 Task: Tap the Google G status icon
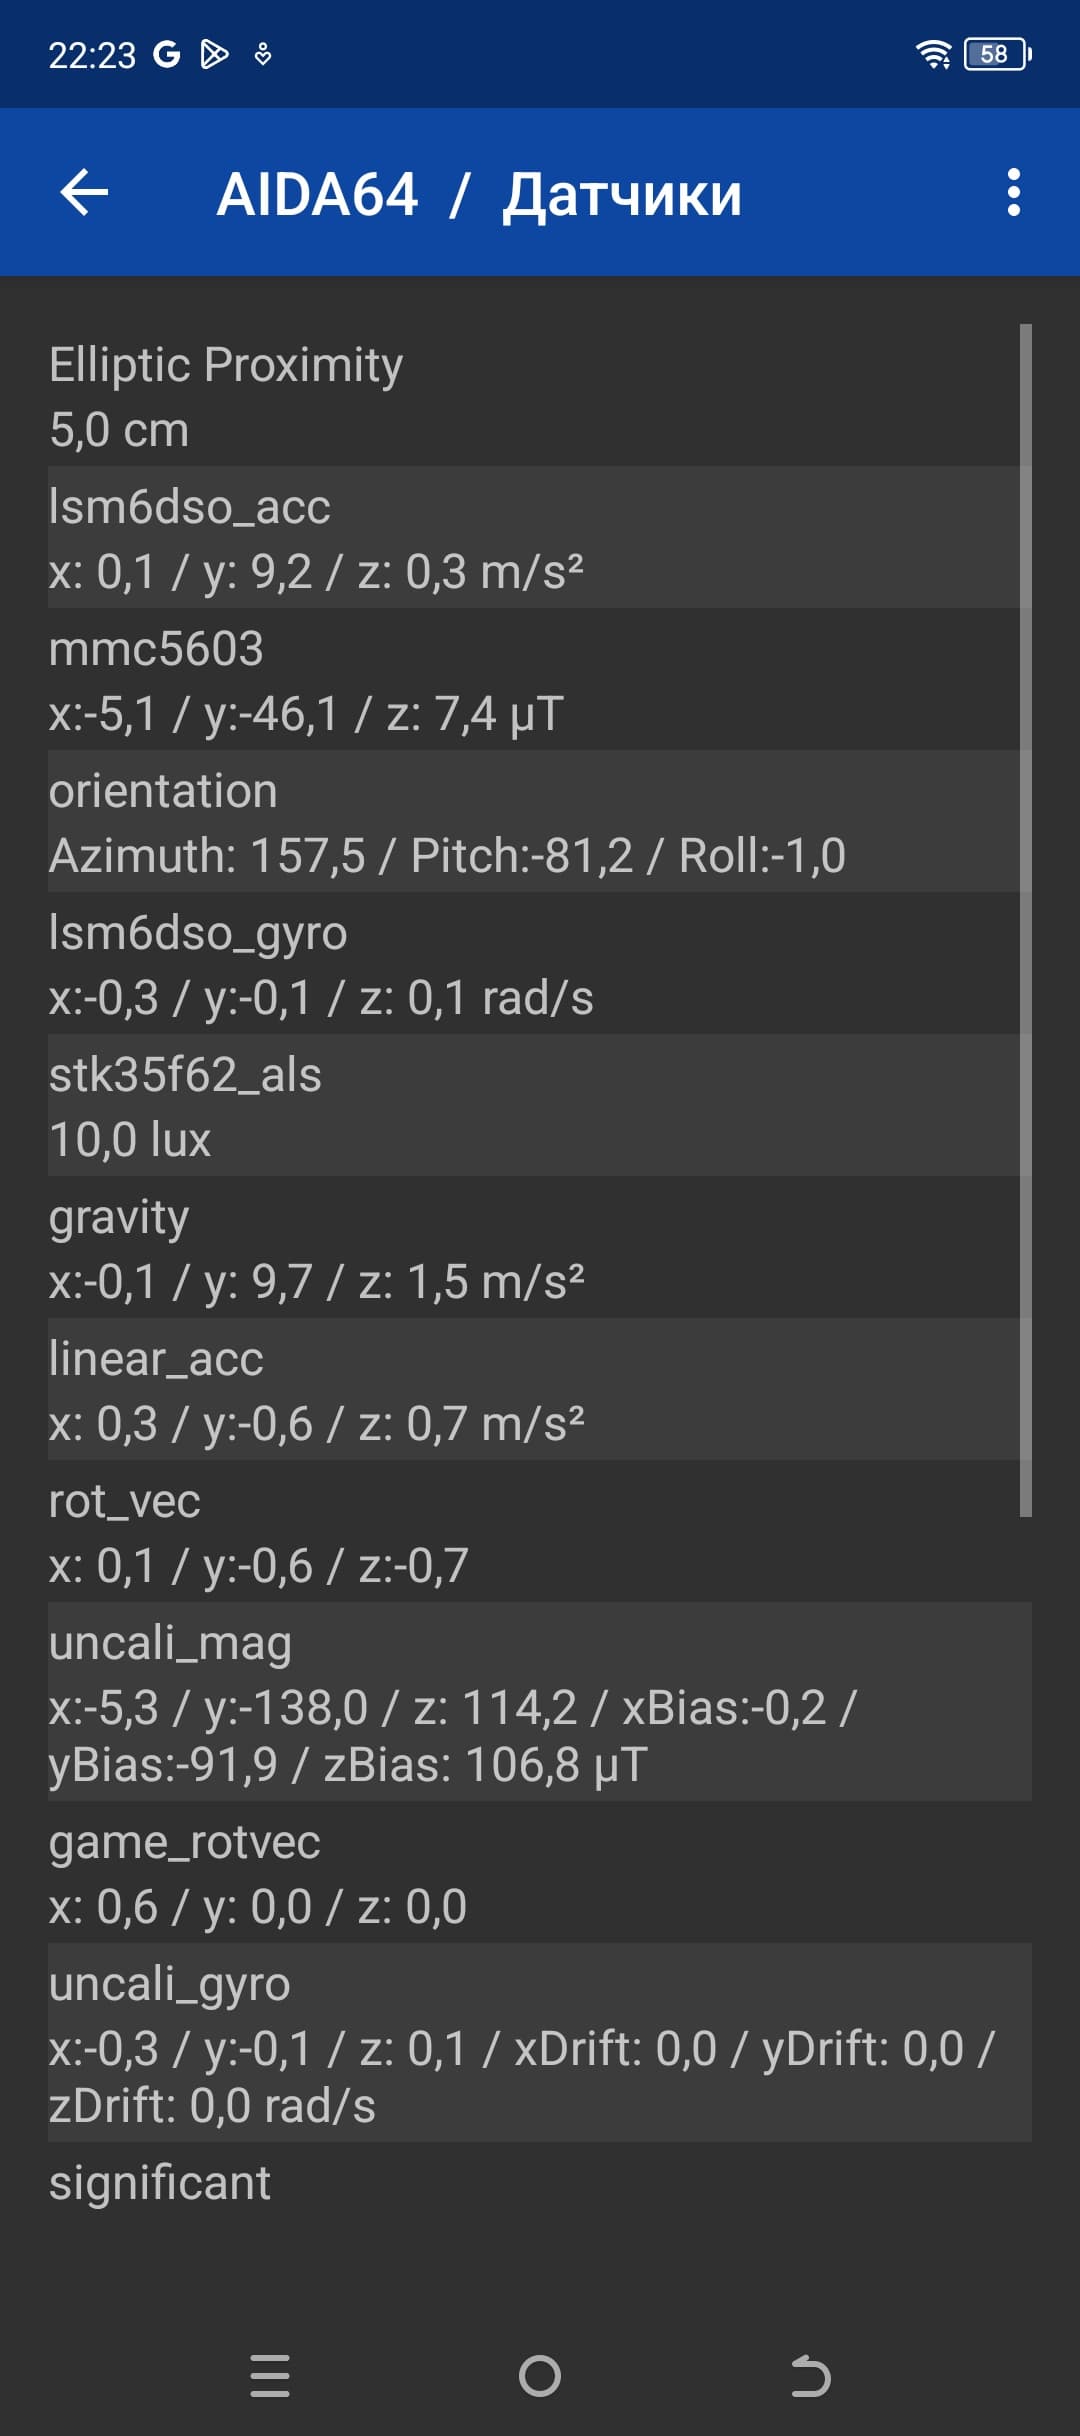pos(166,54)
